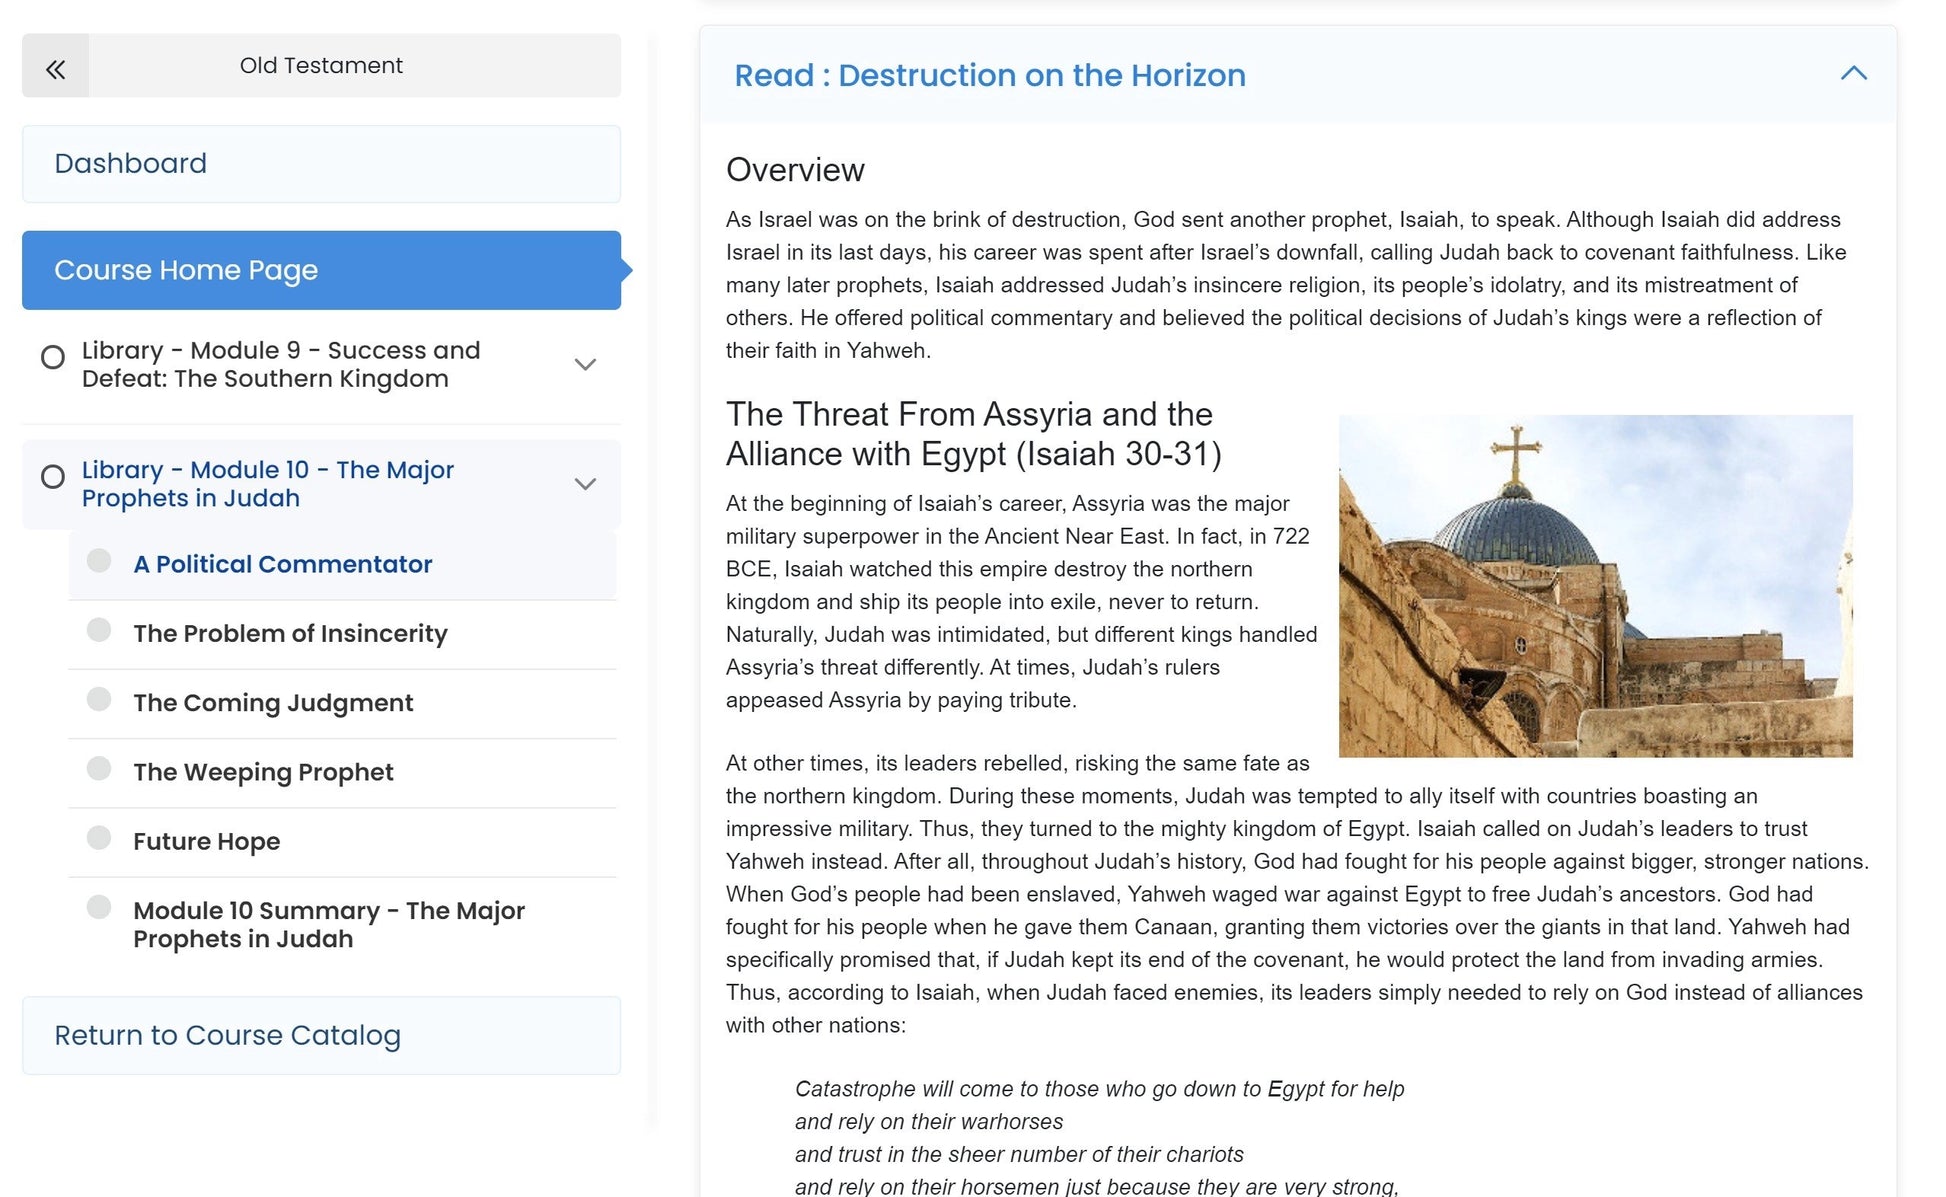
Task: Click status dot beside The Weeping Prophet
Action: 99,768
